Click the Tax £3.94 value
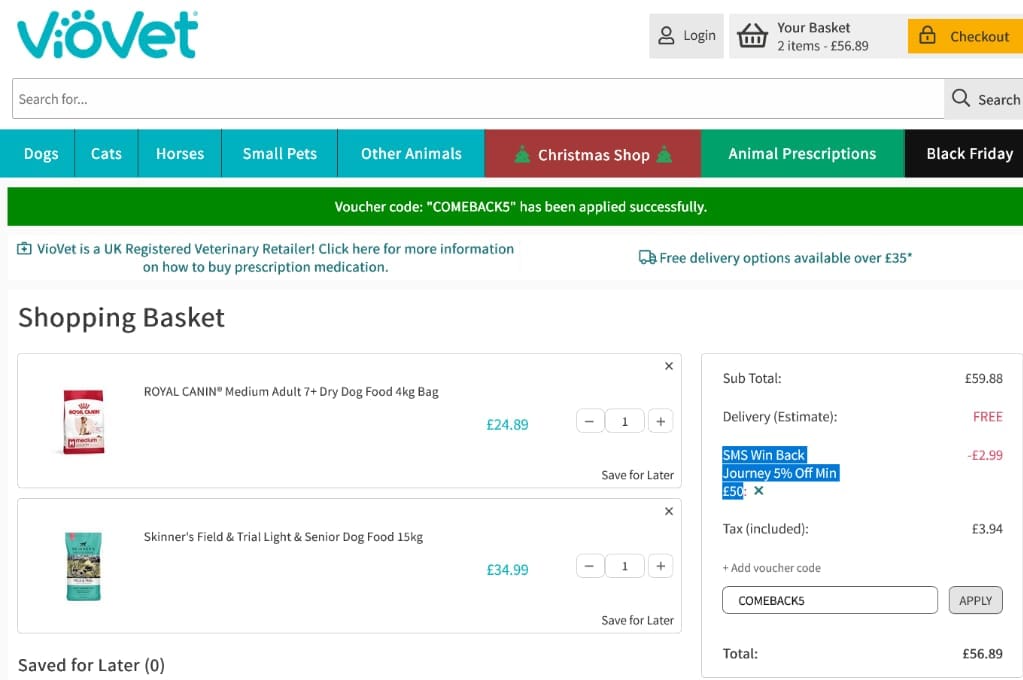The height and width of the screenshot is (680, 1023). [987, 529]
